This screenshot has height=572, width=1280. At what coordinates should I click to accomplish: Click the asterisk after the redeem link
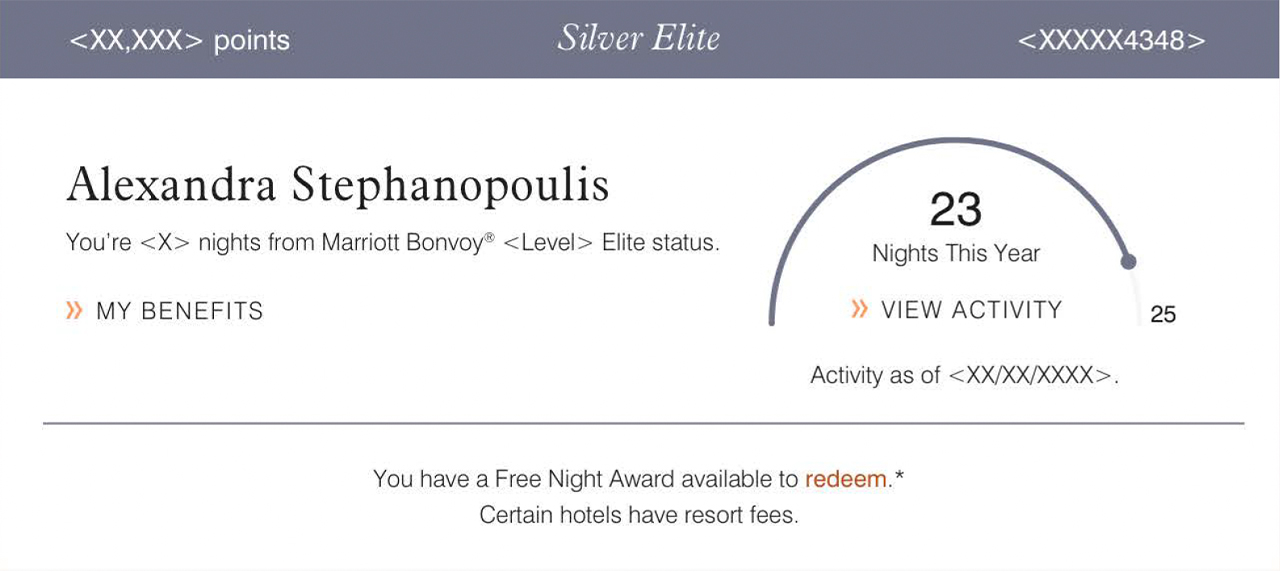click(899, 477)
